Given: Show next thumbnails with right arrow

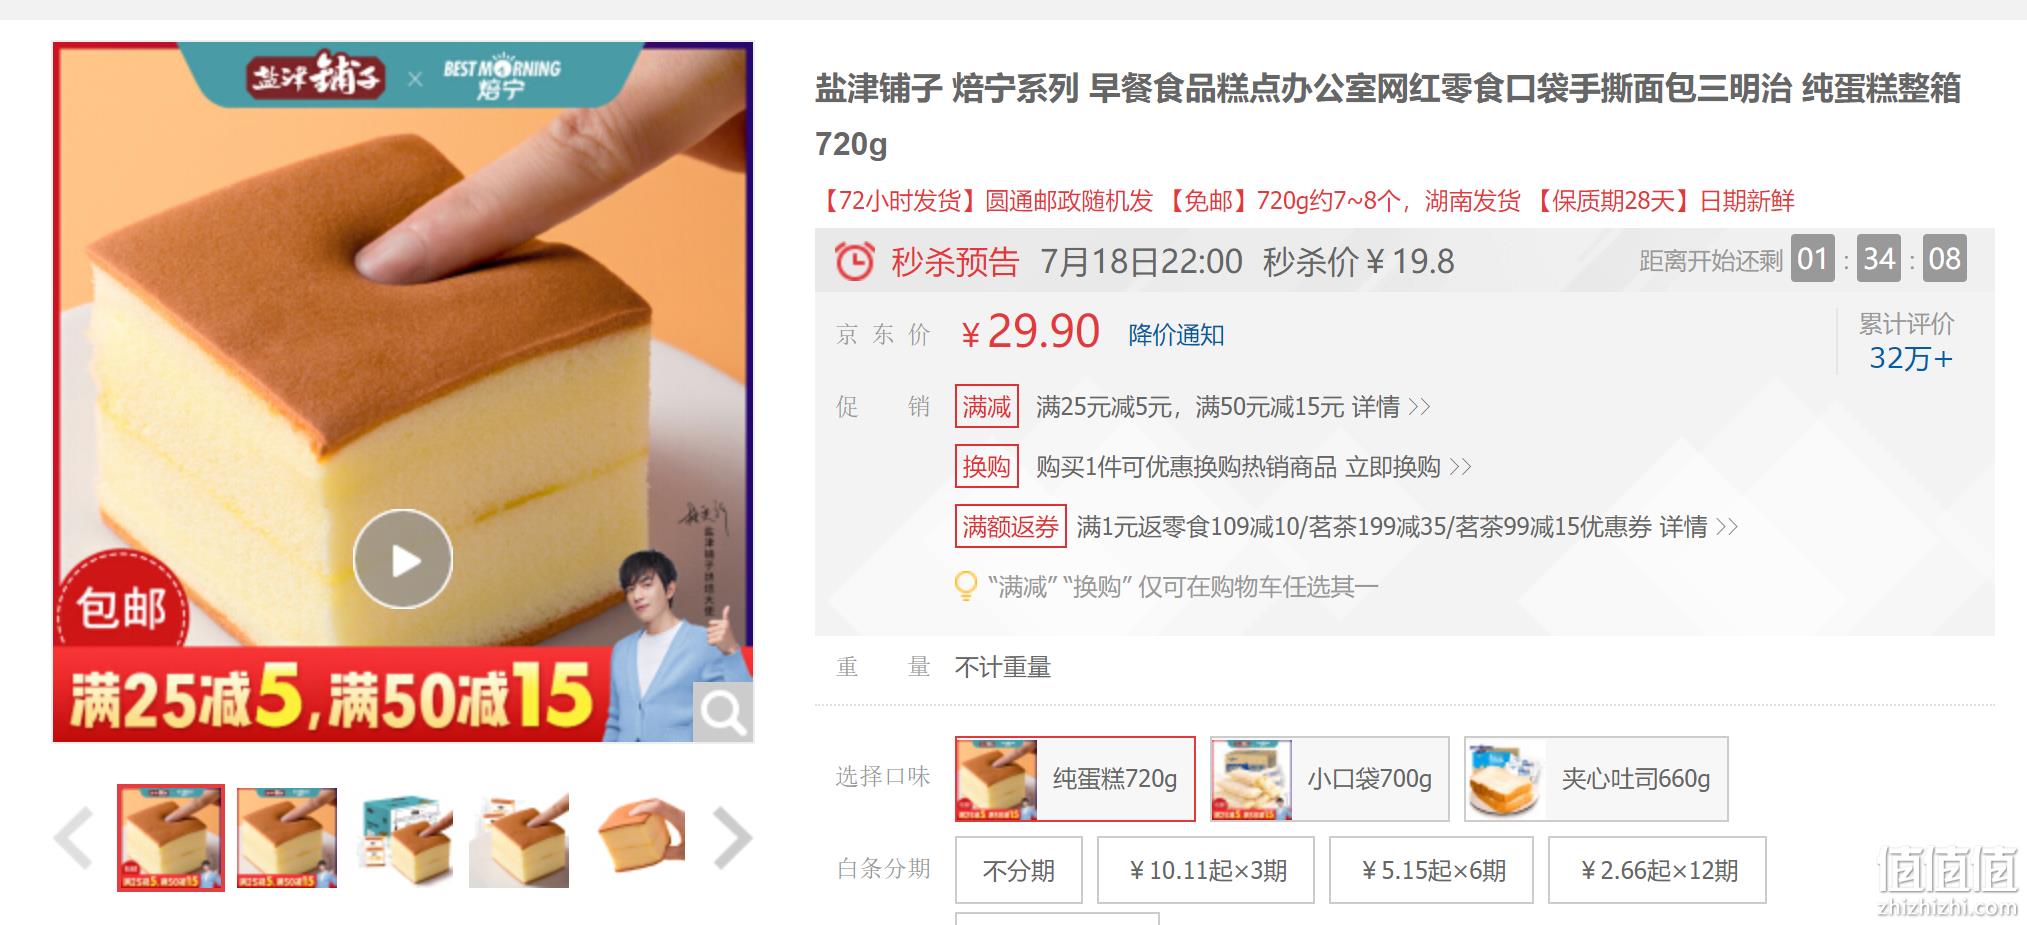Looking at the screenshot, I should (x=732, y=838).
